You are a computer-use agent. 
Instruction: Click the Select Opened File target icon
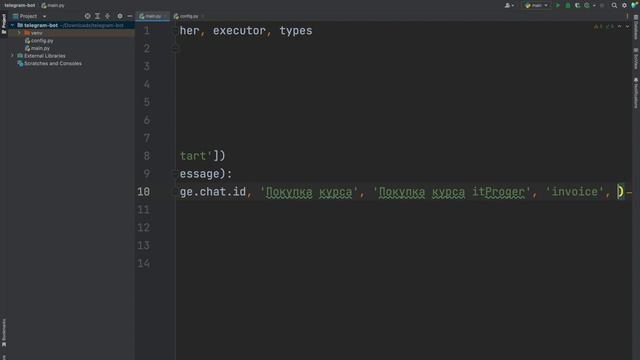[87, 16]
